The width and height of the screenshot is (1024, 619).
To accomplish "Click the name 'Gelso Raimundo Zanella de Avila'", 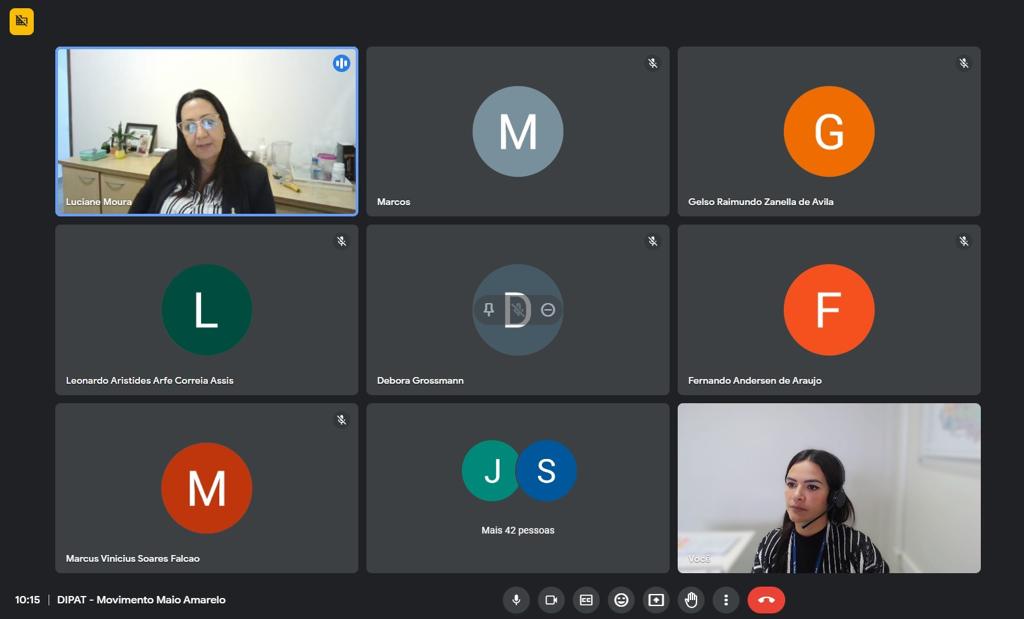I will tap(761, 202).
